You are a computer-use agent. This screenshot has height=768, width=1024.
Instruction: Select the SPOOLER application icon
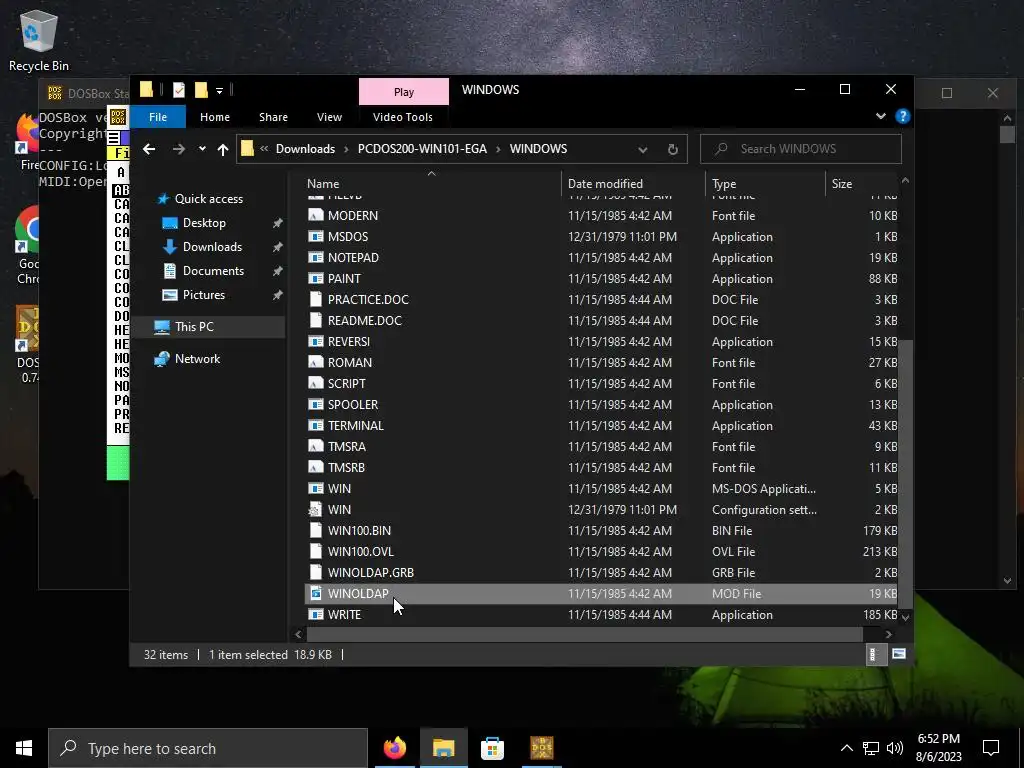tap(315, 404)
